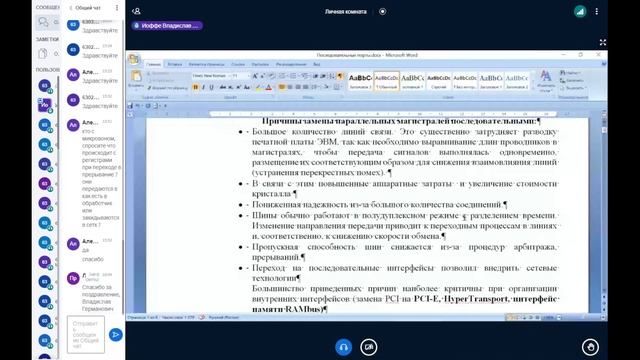Toggle Superscript formatting

[238, 87]
